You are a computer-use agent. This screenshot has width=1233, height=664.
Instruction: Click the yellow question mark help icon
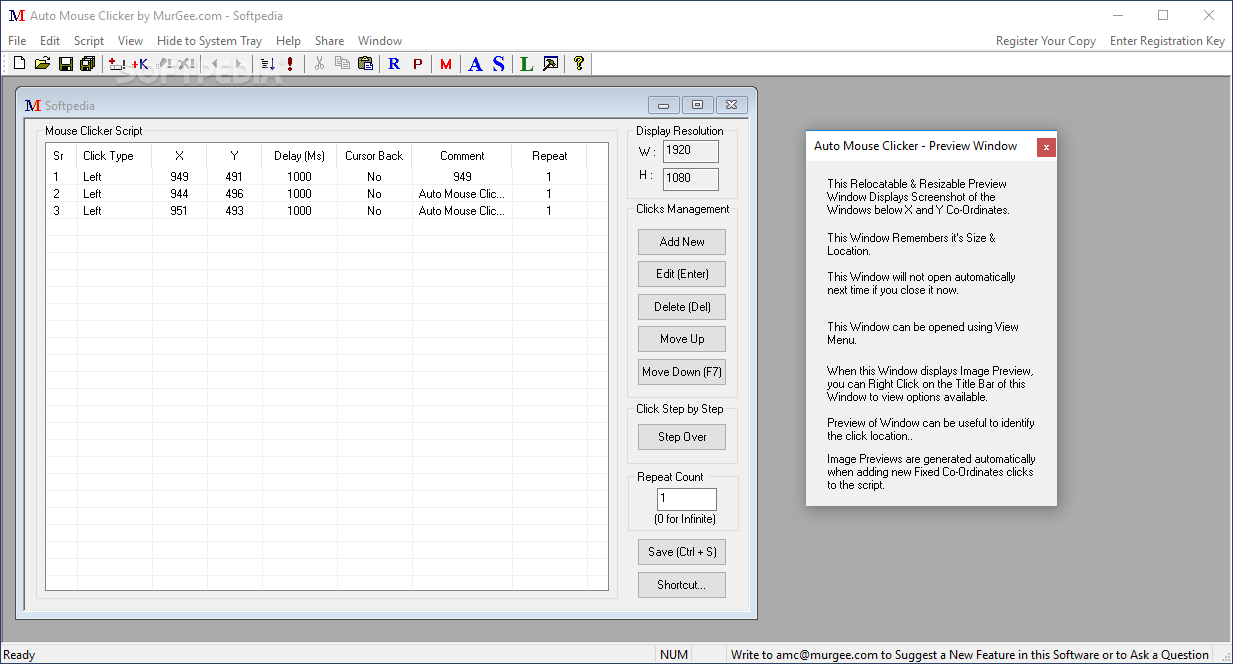pos(578,64)
